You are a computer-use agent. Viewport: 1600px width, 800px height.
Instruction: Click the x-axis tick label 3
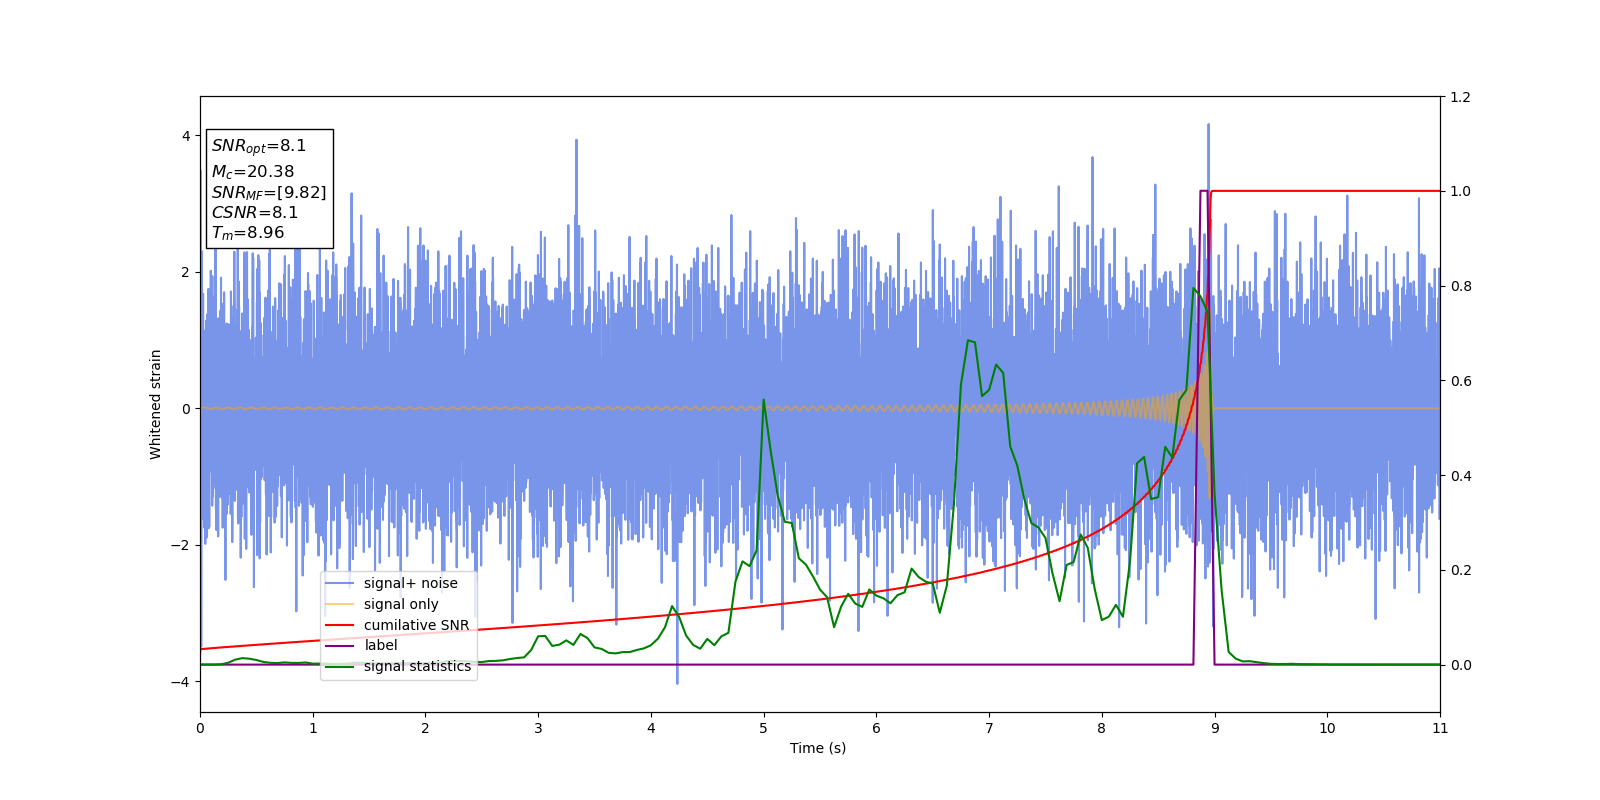click(538, 728)
